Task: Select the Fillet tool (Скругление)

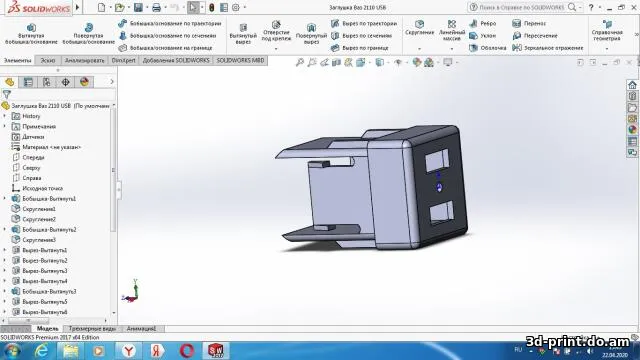Action: click(419, 28)
